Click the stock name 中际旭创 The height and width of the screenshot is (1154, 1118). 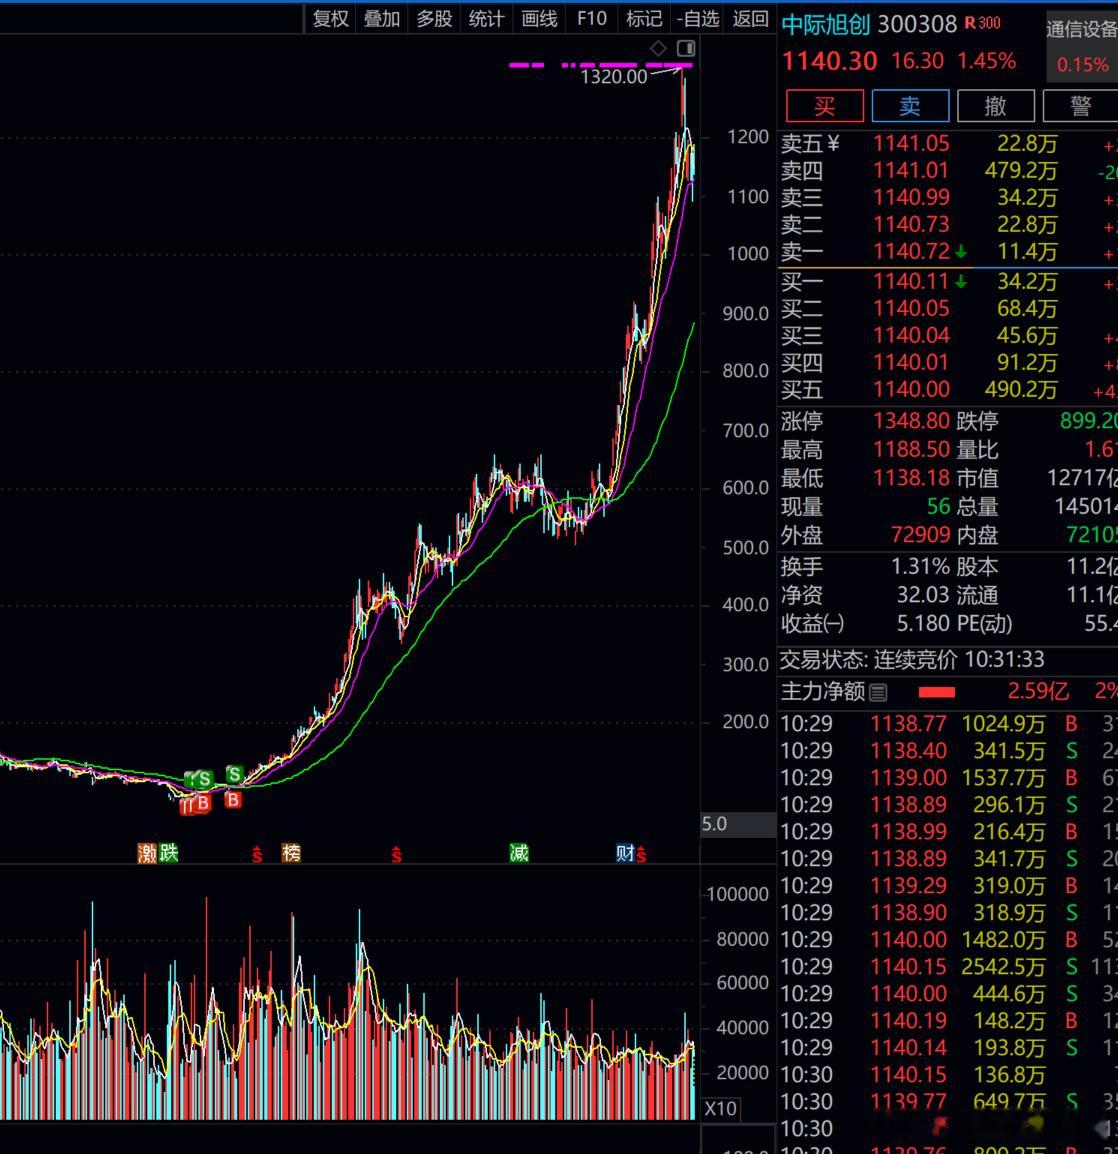[x=826, y=24]
